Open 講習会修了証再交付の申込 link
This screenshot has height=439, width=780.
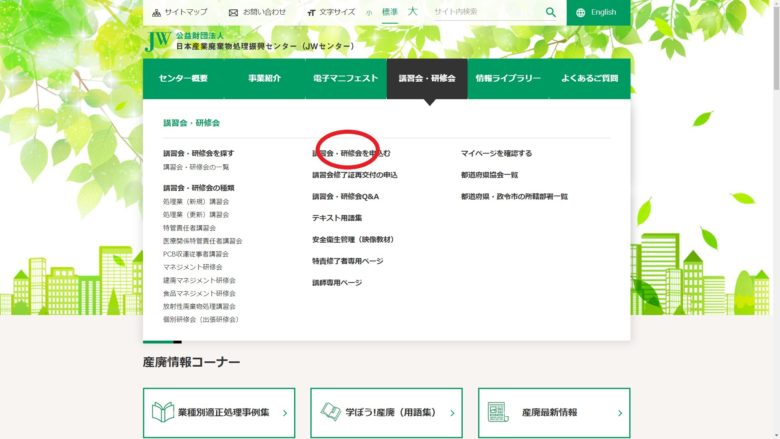pyautogui.click(x=354, y=175)
